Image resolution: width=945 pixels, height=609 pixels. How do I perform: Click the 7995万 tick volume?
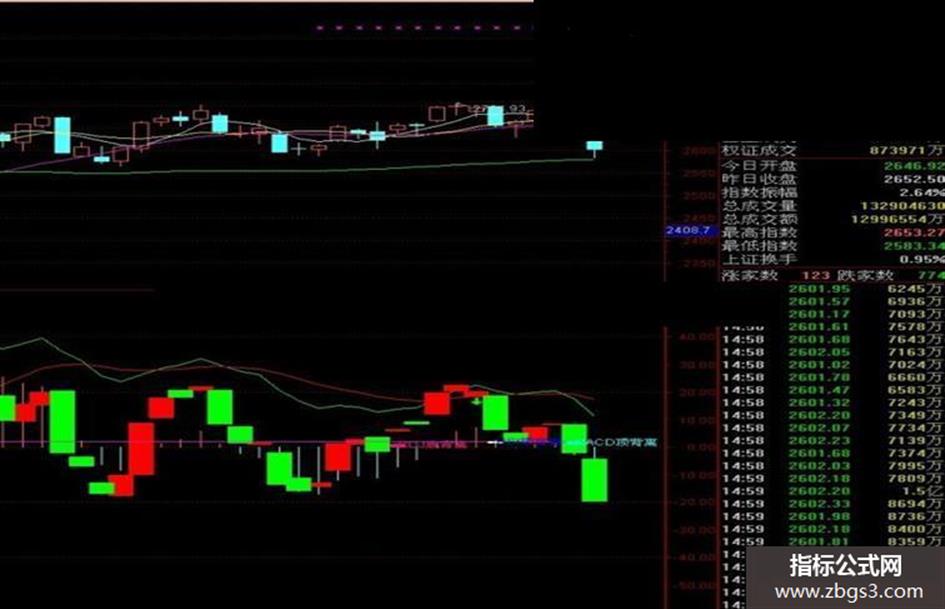(x=914, y=466)
